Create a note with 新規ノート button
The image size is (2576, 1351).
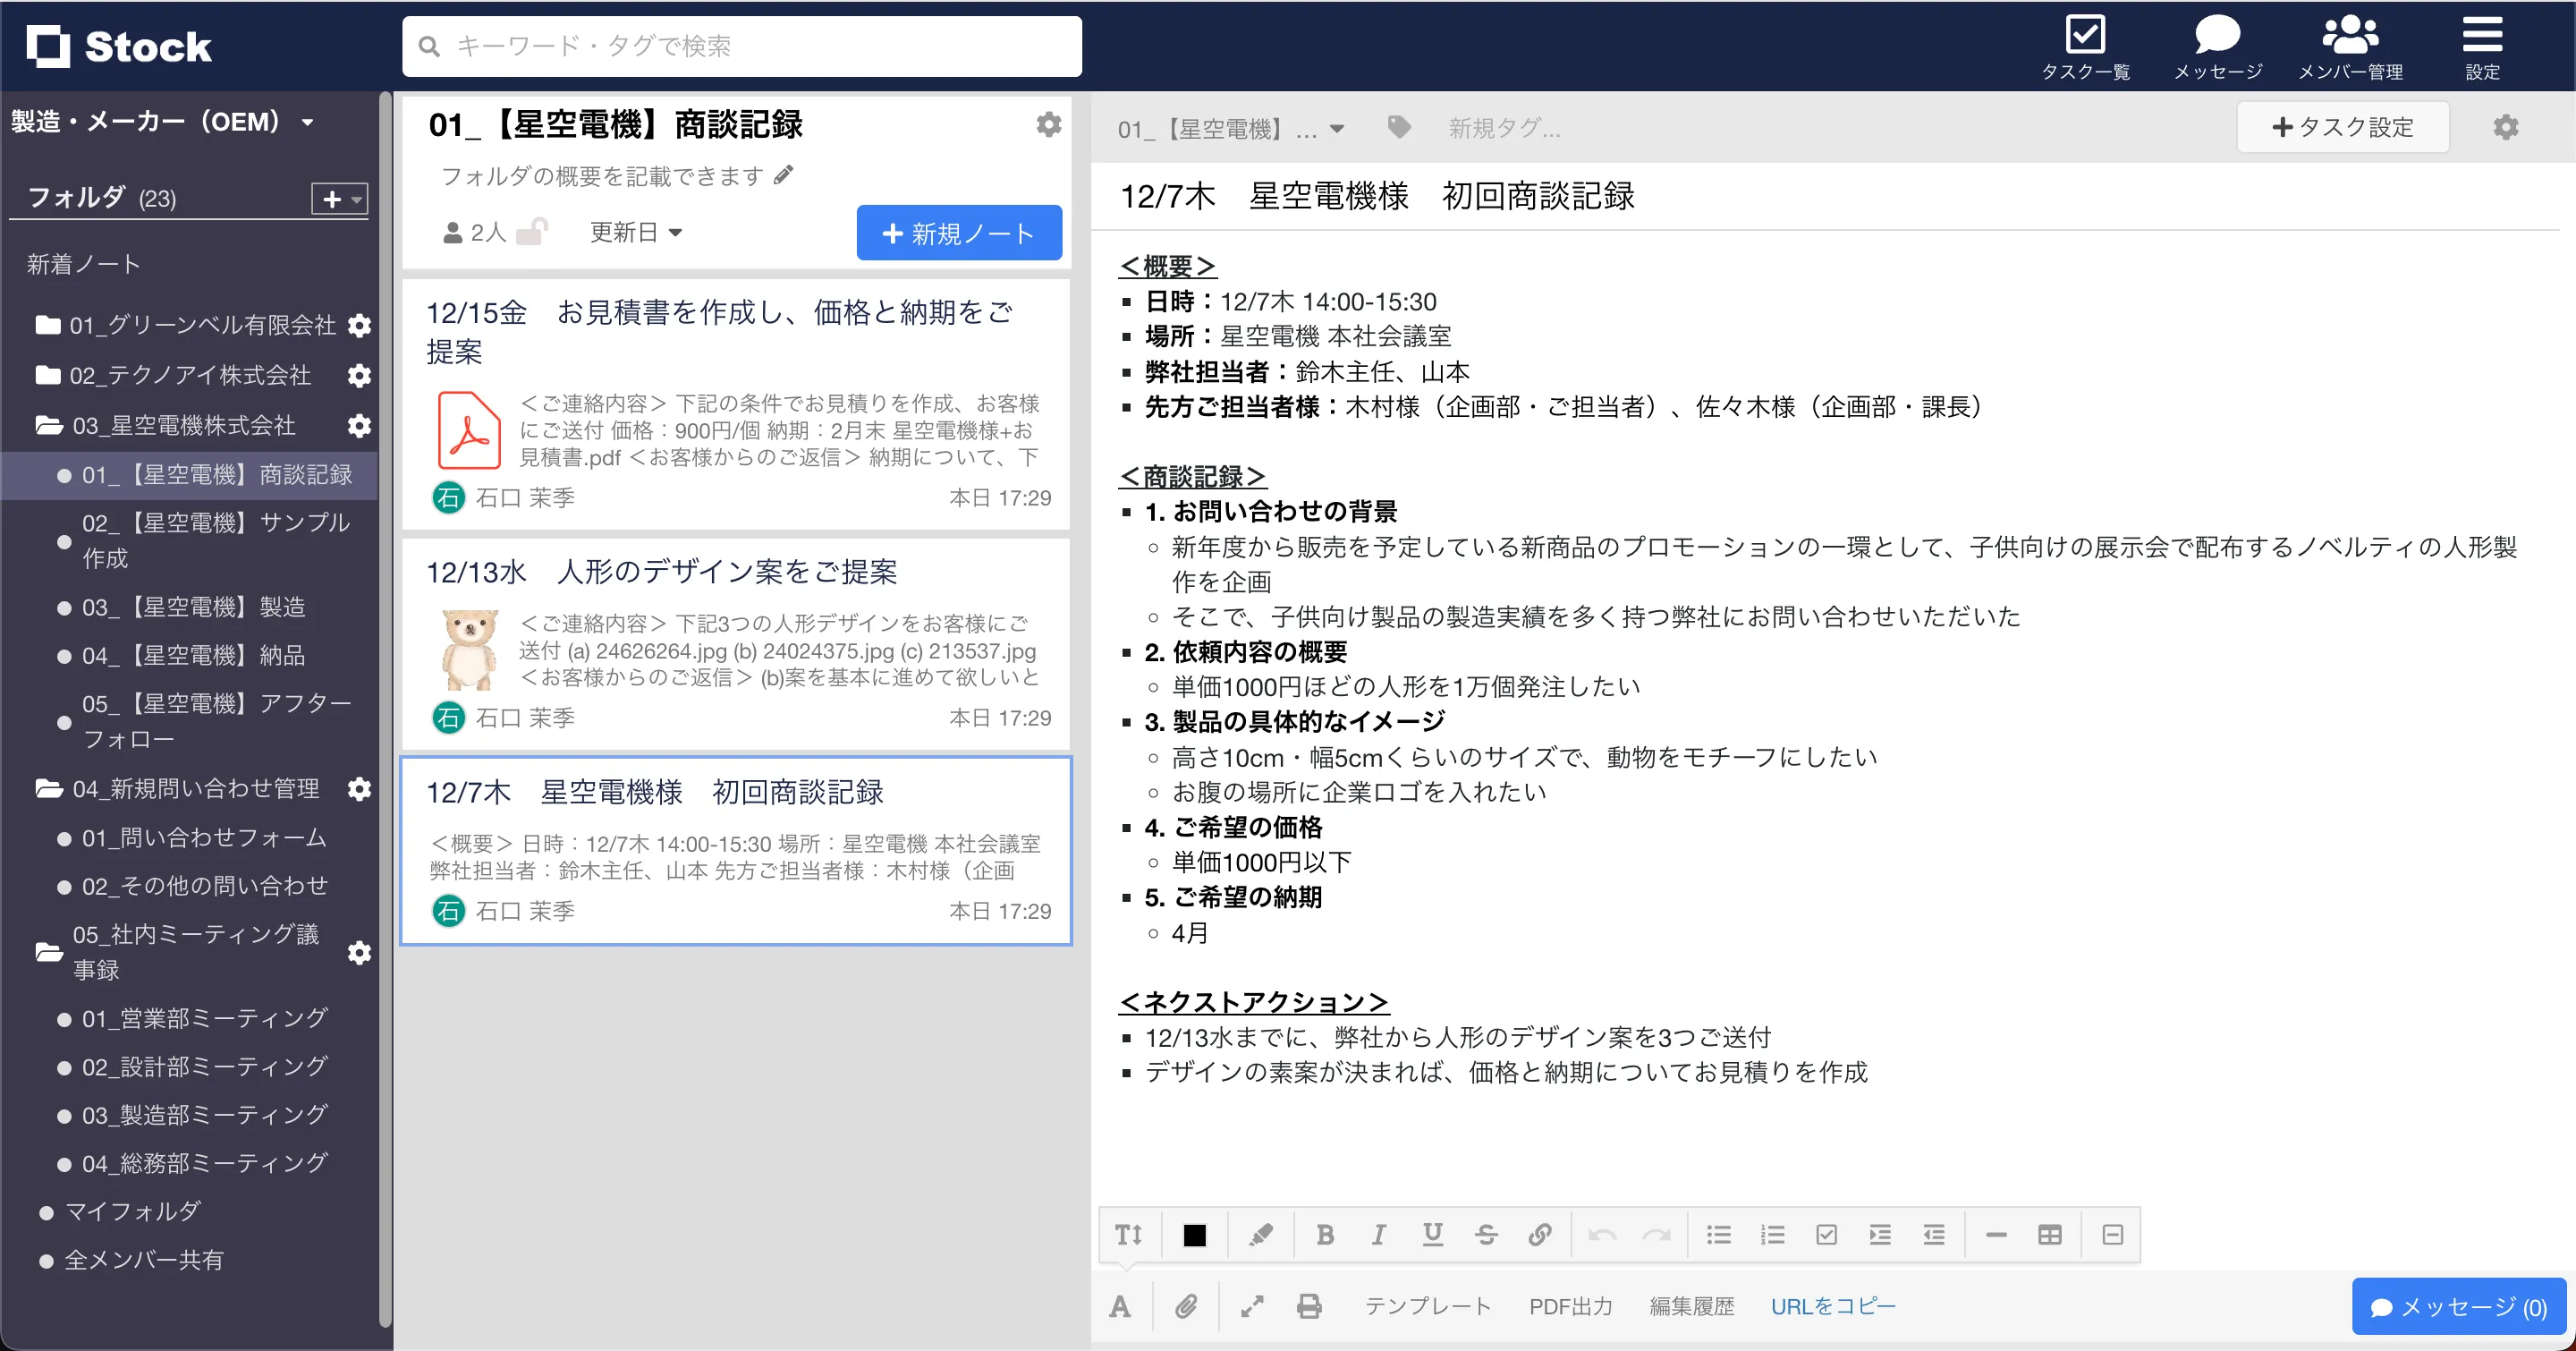tap(958, 232)
